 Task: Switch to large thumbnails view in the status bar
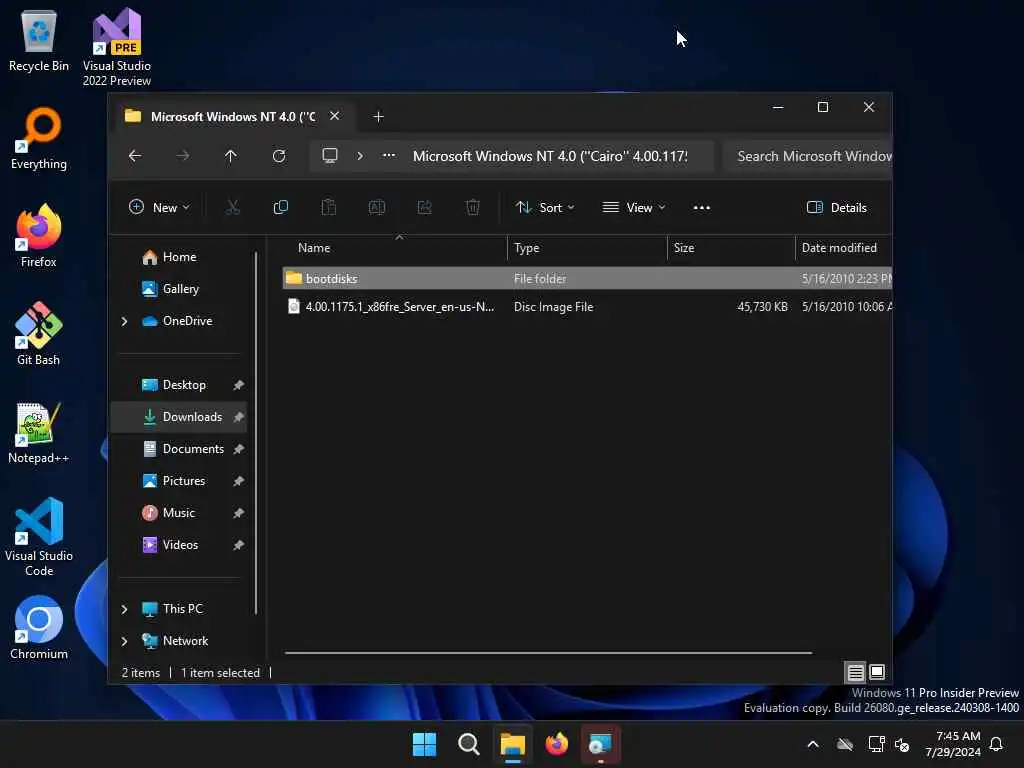(x=877, y=672)
